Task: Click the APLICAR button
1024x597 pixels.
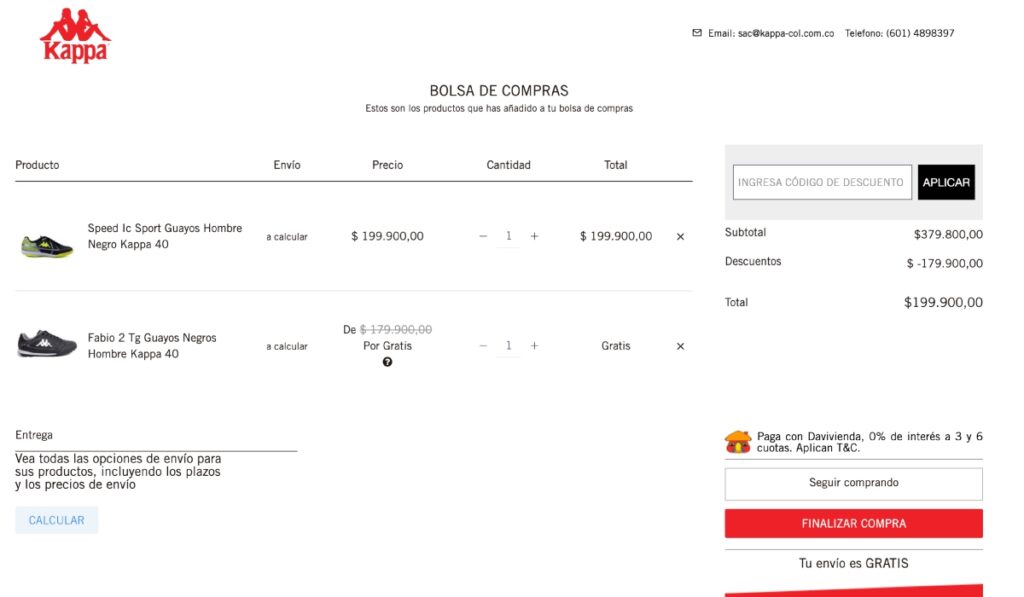Action: click(x=946, y=182)
